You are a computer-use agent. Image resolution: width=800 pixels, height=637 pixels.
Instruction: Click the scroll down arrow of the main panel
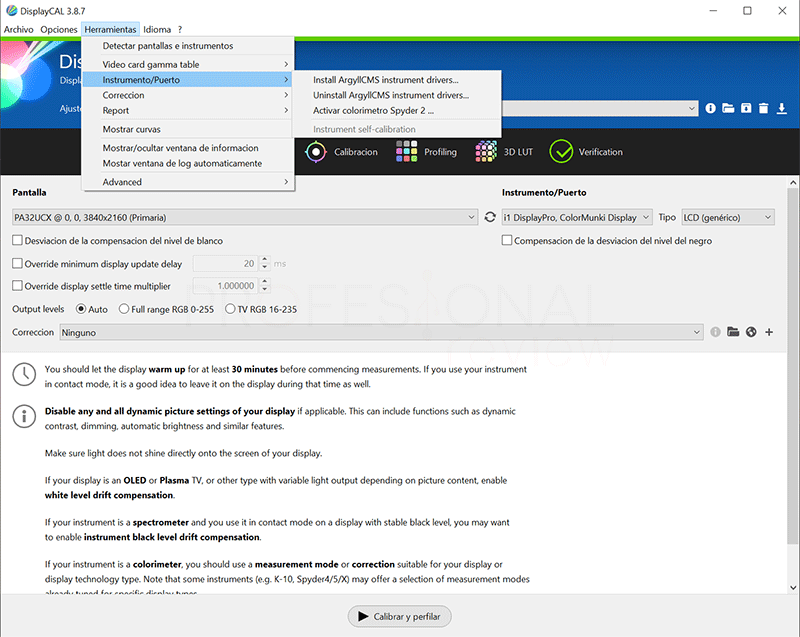click(793, 587)
